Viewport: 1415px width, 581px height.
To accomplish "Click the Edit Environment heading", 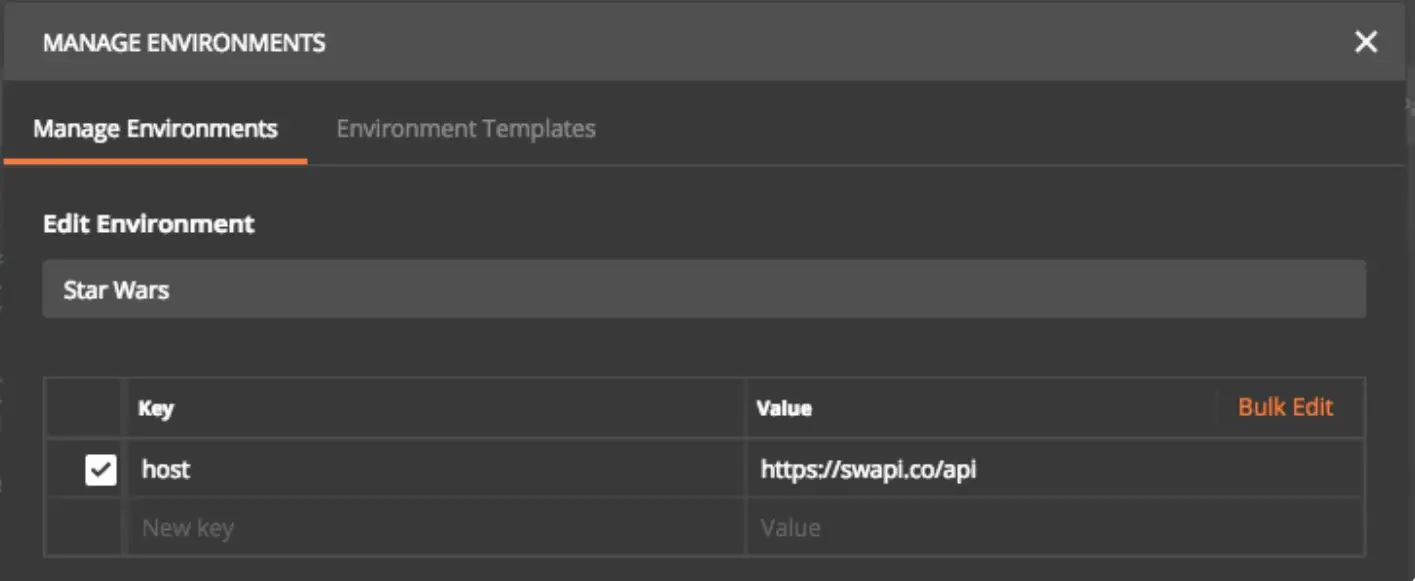I will click(x=149, y=224).
